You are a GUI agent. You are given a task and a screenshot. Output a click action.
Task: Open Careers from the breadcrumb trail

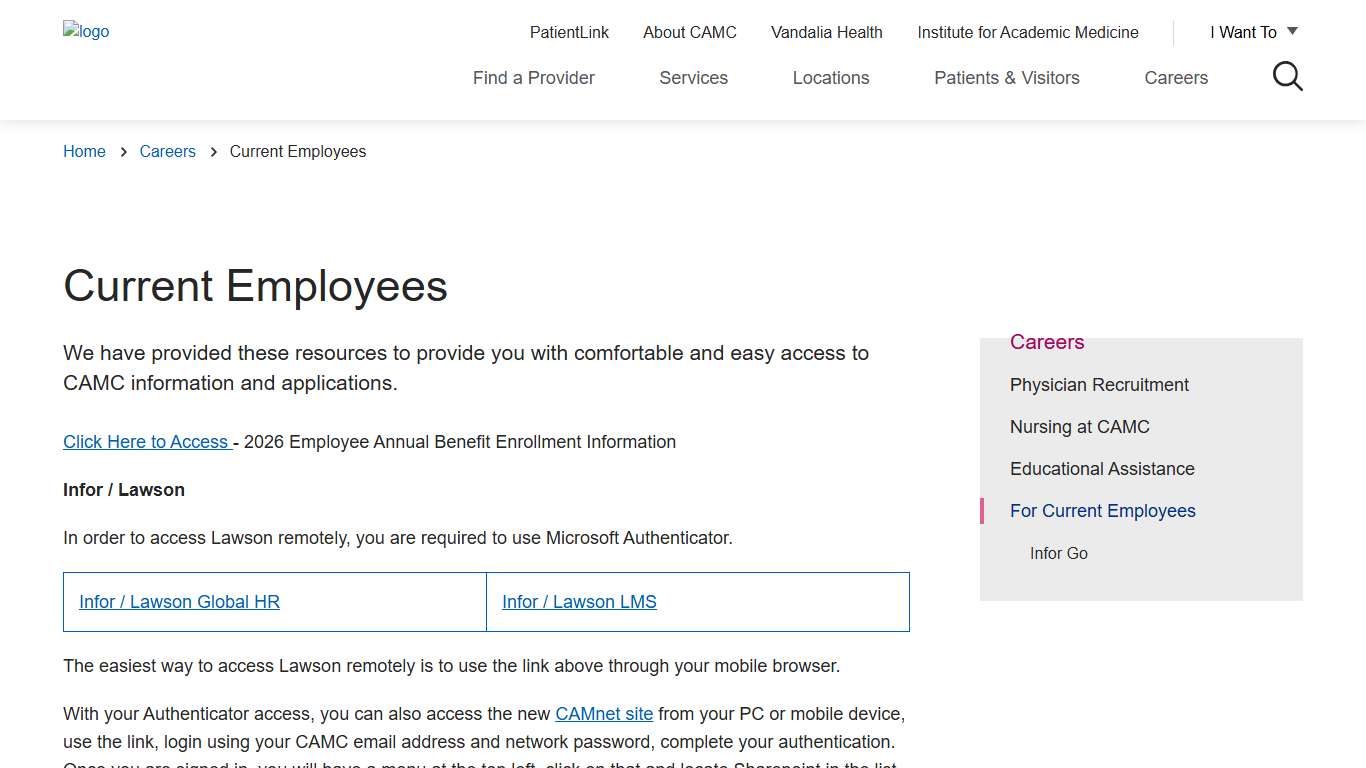coord(167,151)
